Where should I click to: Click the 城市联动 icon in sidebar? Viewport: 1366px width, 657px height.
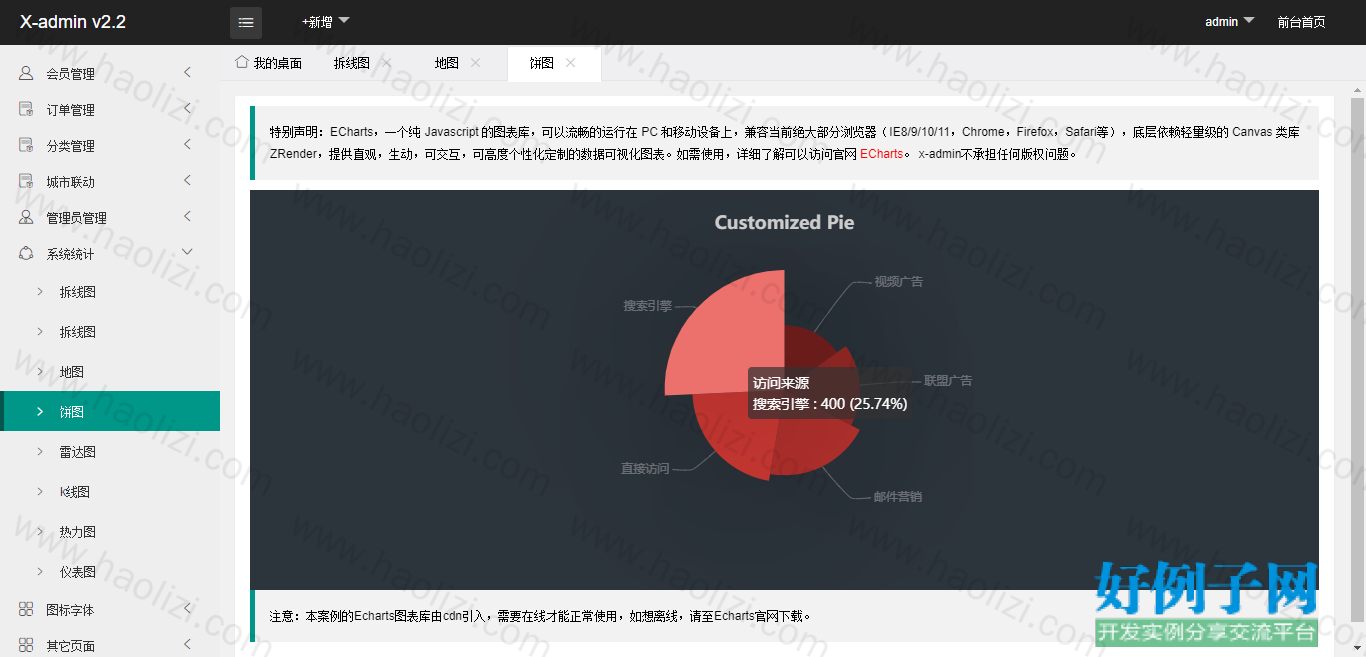26,181
